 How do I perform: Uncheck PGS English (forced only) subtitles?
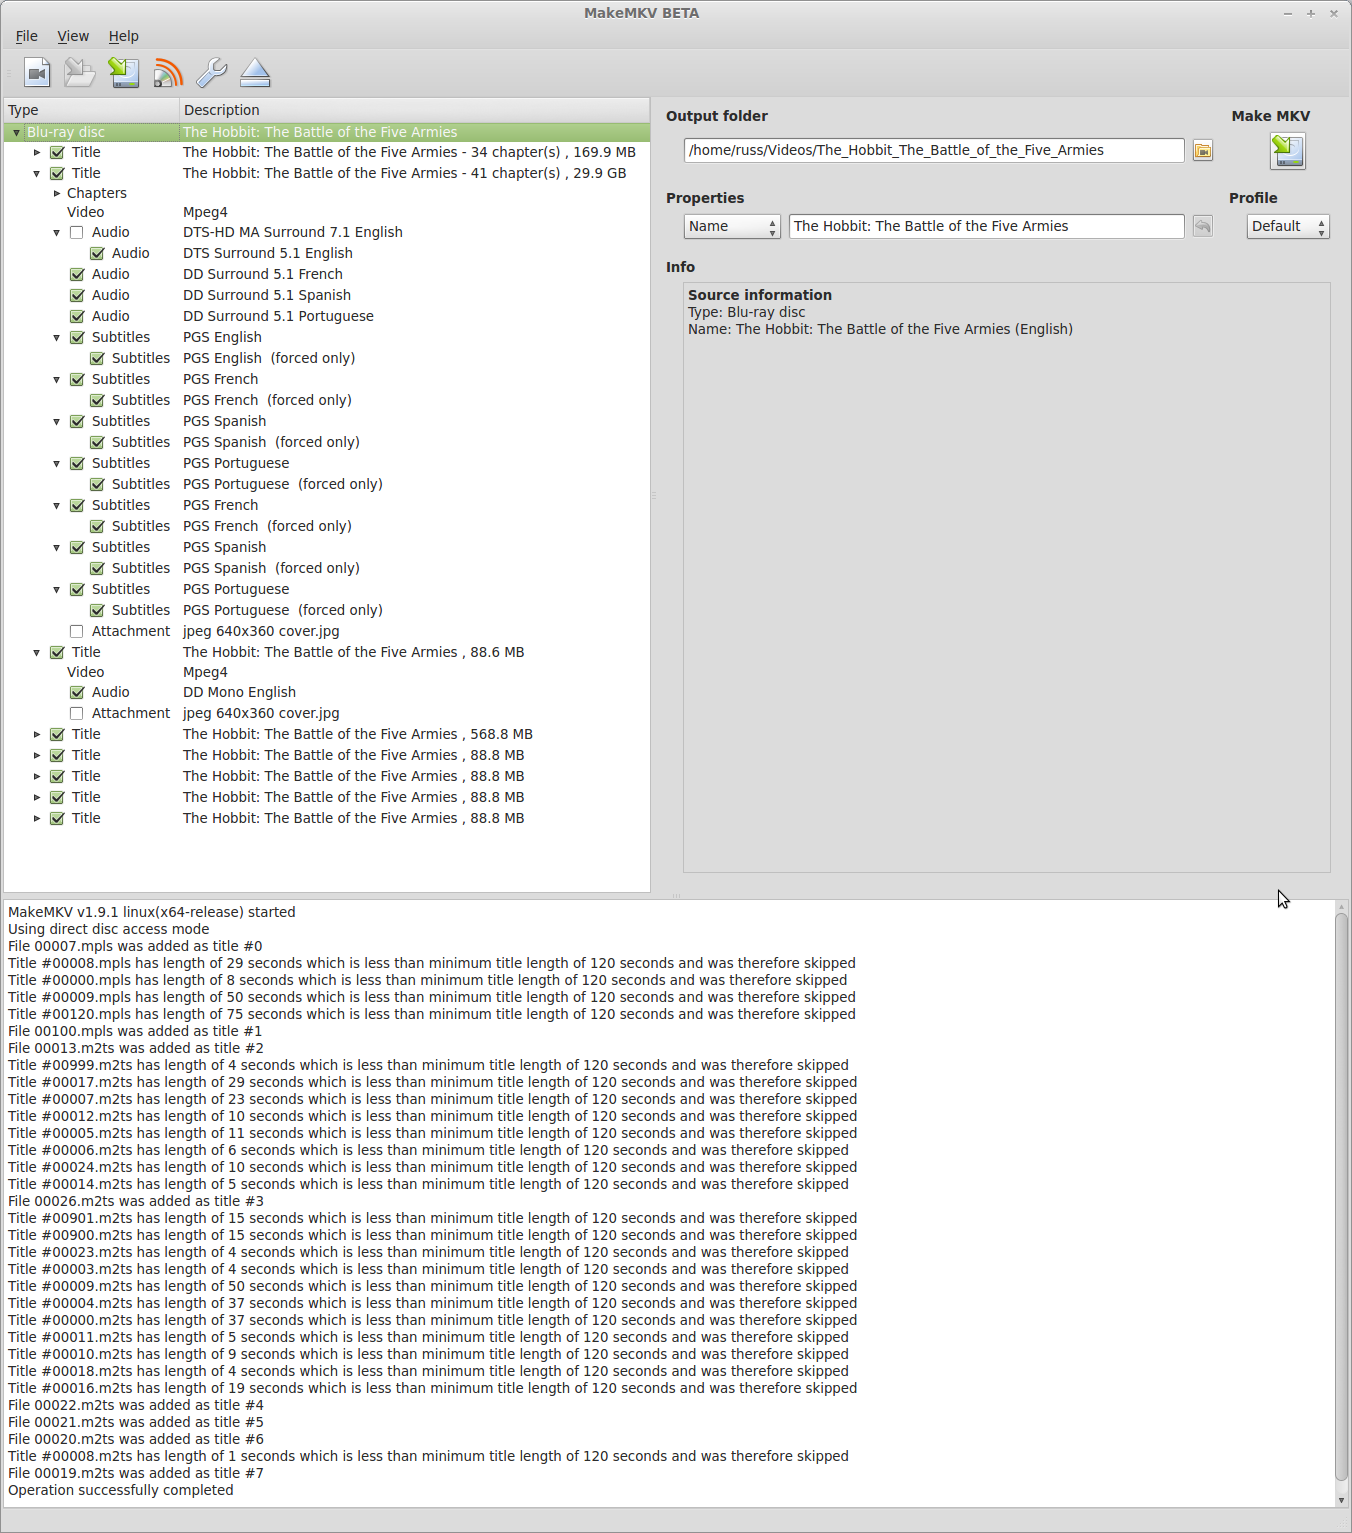(97, 359)
